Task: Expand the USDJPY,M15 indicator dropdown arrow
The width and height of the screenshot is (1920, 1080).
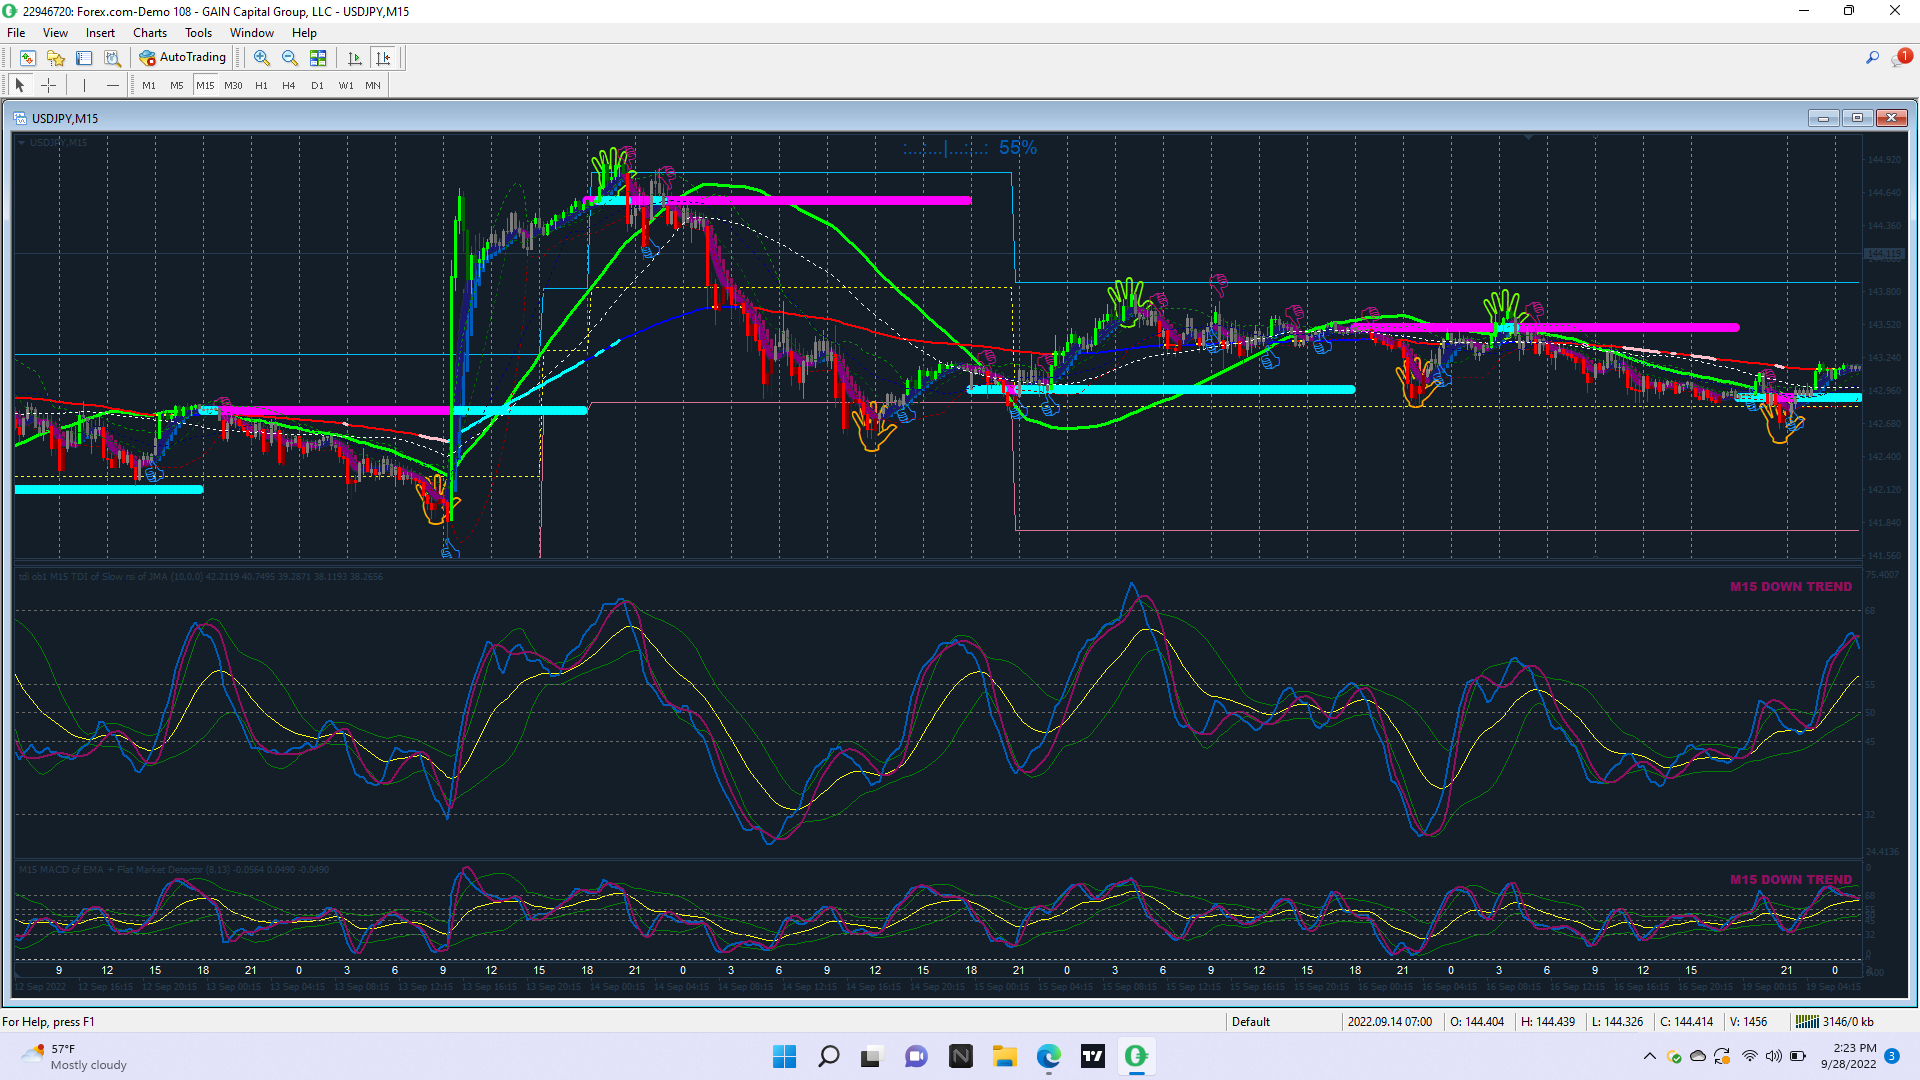Action: pyautogui.click(x=21, y=143)
